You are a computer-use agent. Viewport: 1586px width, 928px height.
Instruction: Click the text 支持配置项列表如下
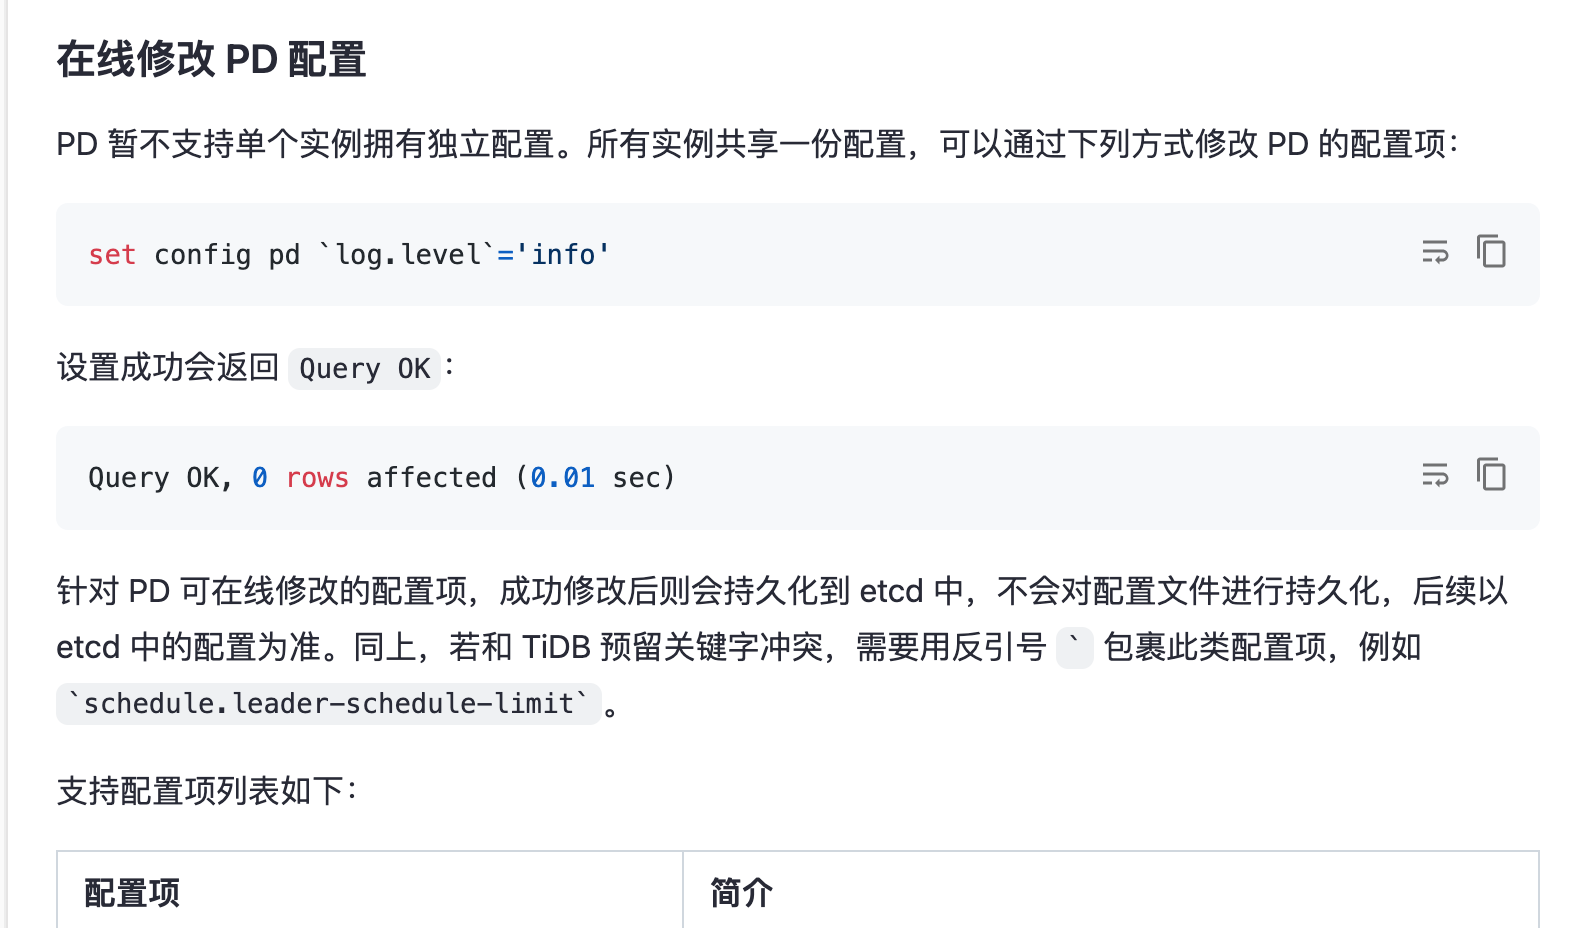(x=206, y=791)
